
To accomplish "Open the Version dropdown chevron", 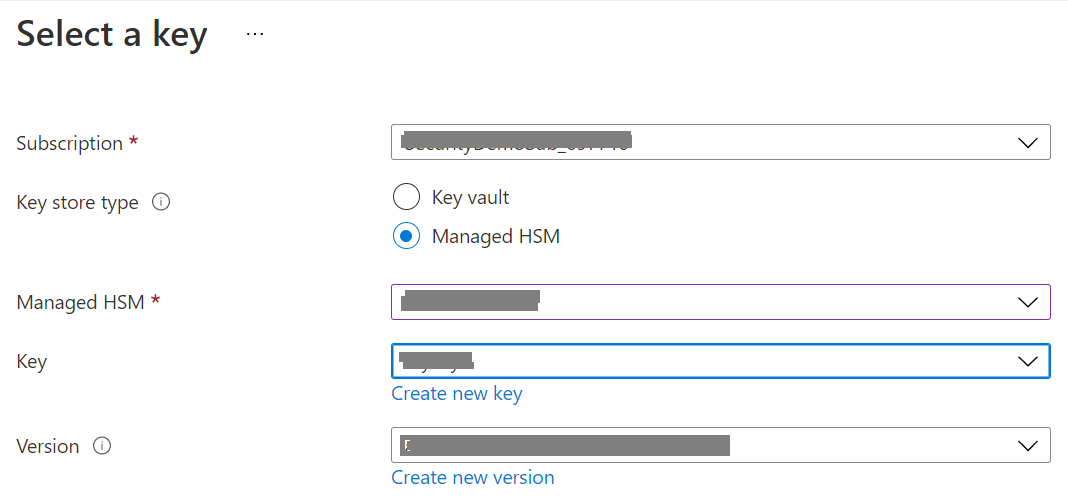I will pos(1028,445).
